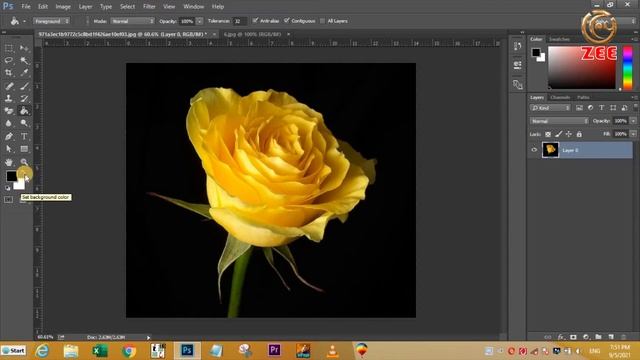
Task: Open the File menu
Action: pyautogui.click(x=26, y=7)
